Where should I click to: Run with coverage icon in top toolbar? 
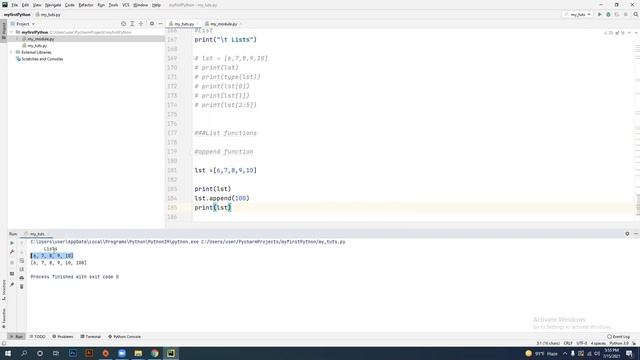click(617, 14)
